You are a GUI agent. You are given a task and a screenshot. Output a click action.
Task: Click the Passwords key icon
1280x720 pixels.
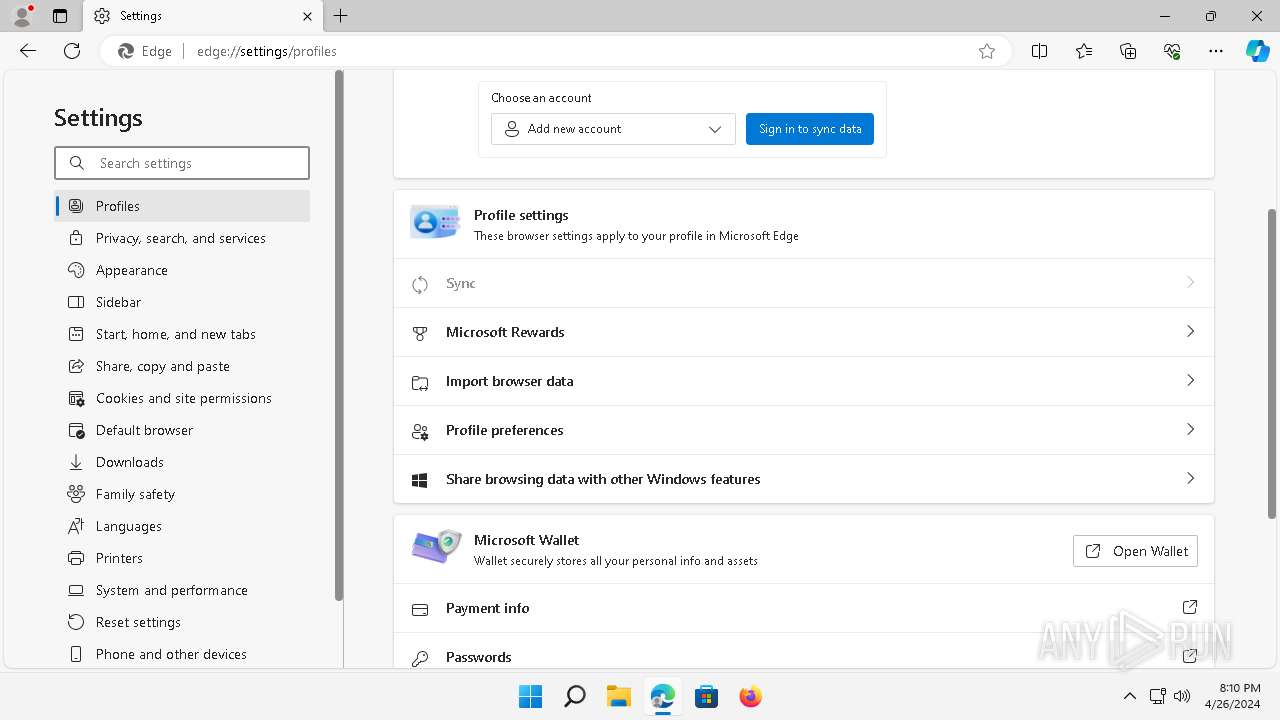coord(420,658)
